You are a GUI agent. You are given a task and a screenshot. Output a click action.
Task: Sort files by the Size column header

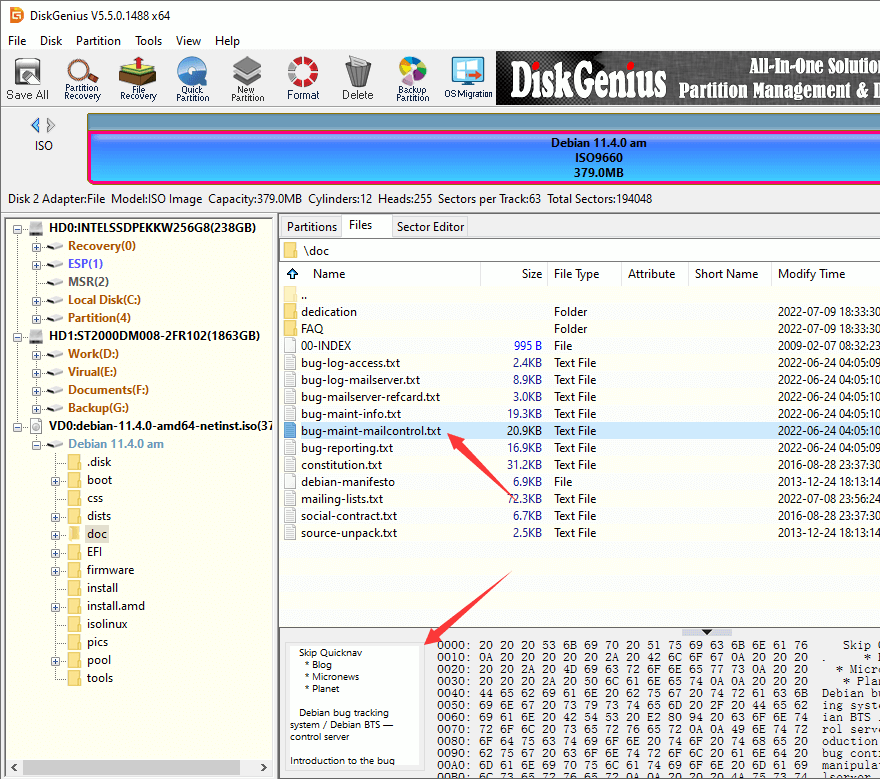(x=532, y=274)
